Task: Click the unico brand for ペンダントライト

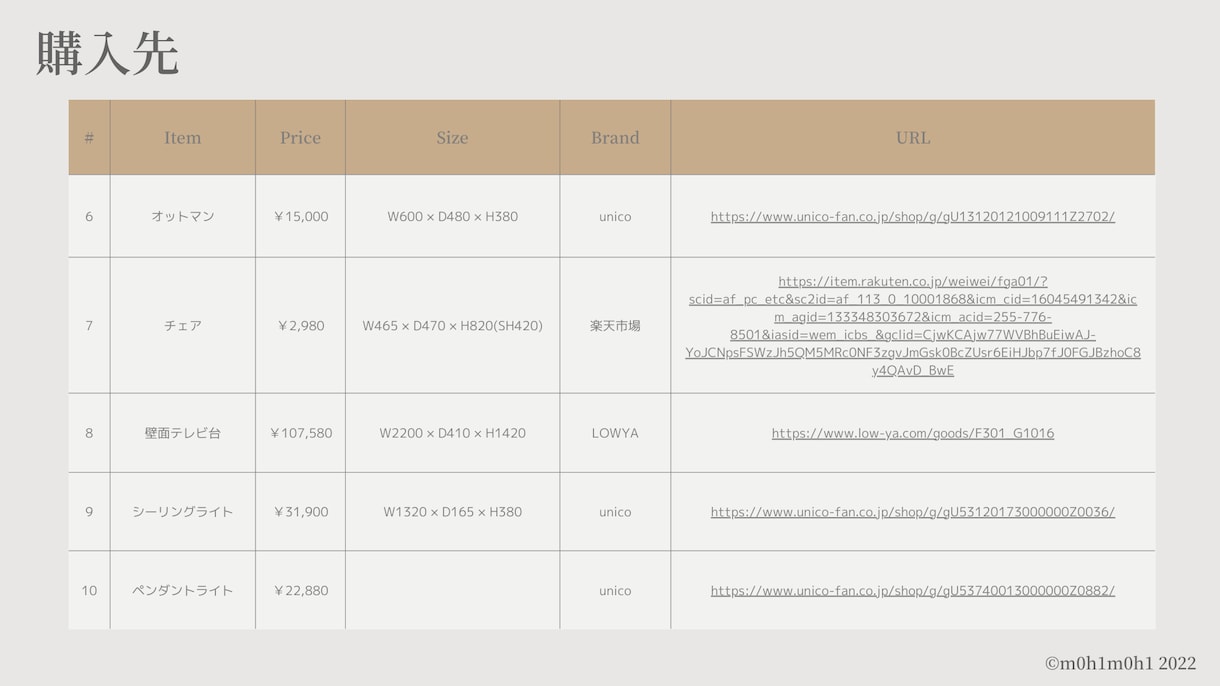Action: point(615,591)
